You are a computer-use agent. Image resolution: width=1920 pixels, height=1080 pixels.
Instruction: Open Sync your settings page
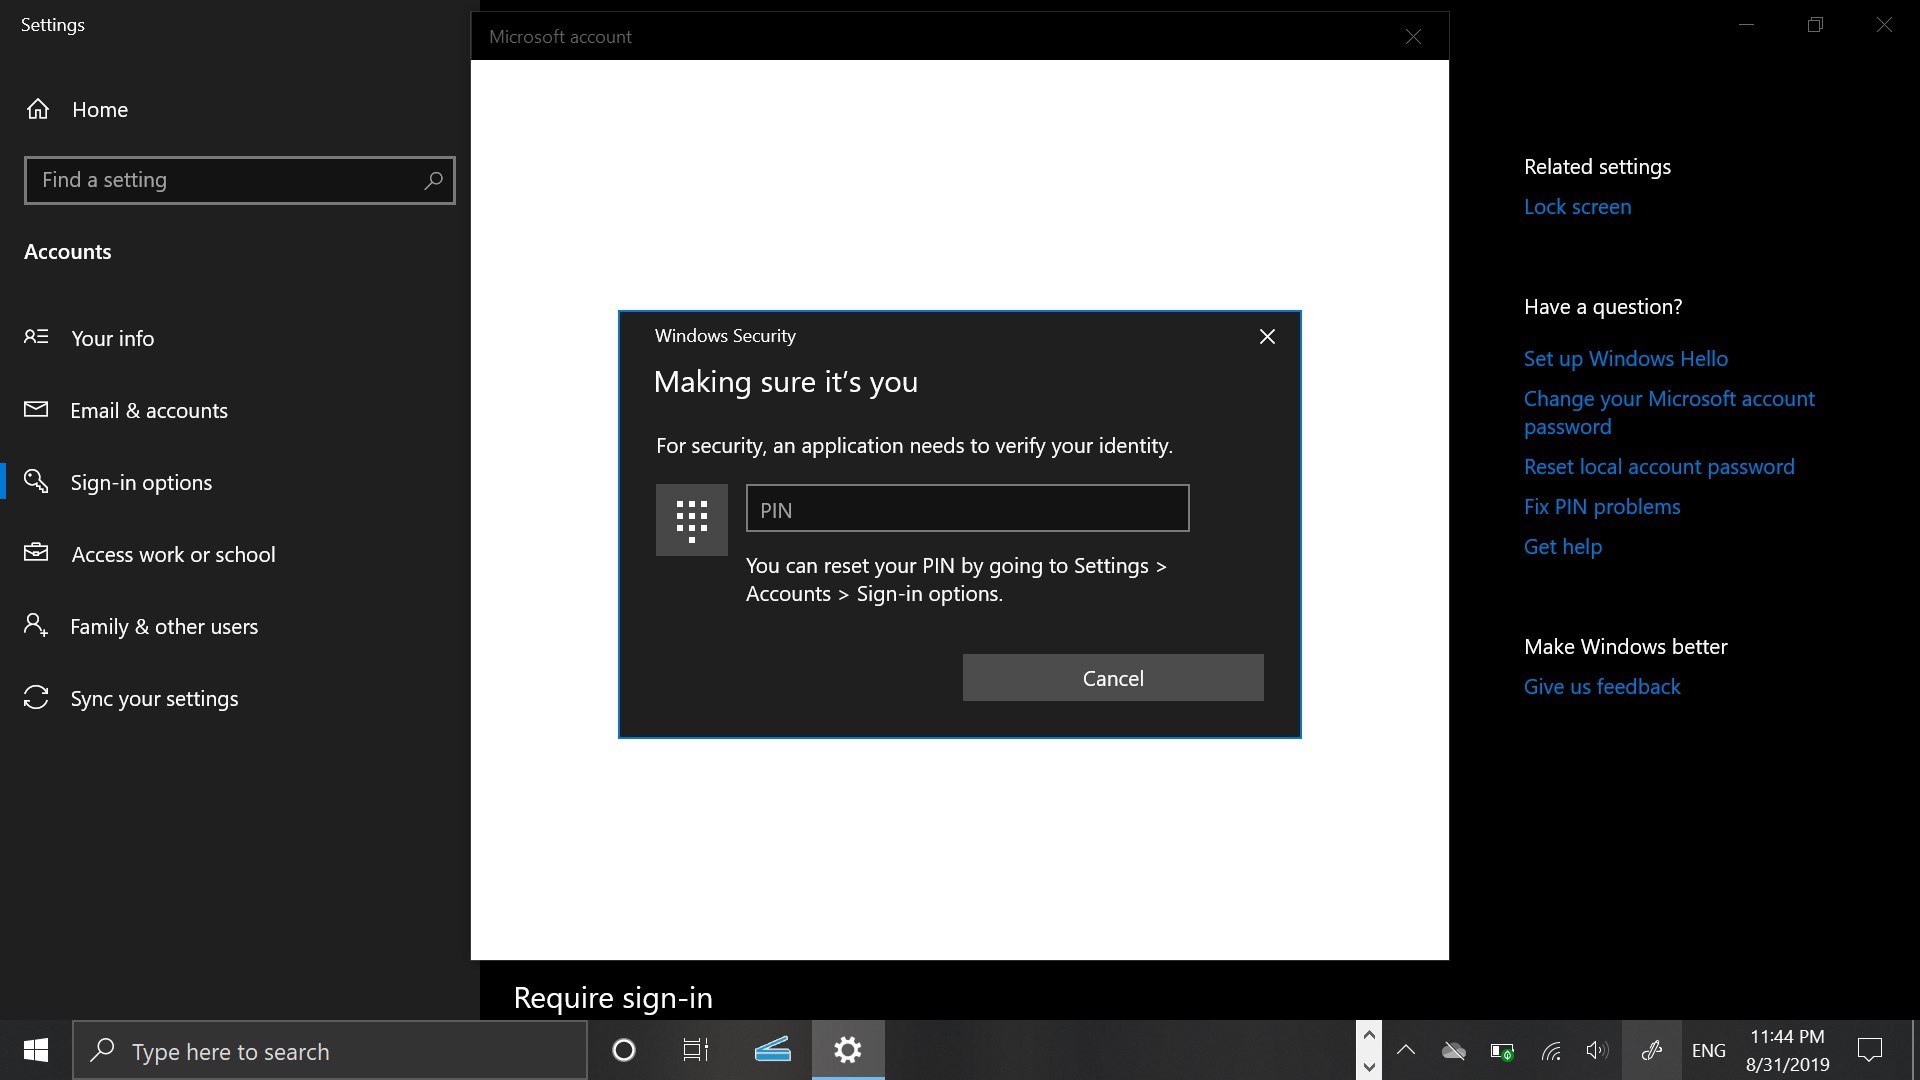coord(154,699)
